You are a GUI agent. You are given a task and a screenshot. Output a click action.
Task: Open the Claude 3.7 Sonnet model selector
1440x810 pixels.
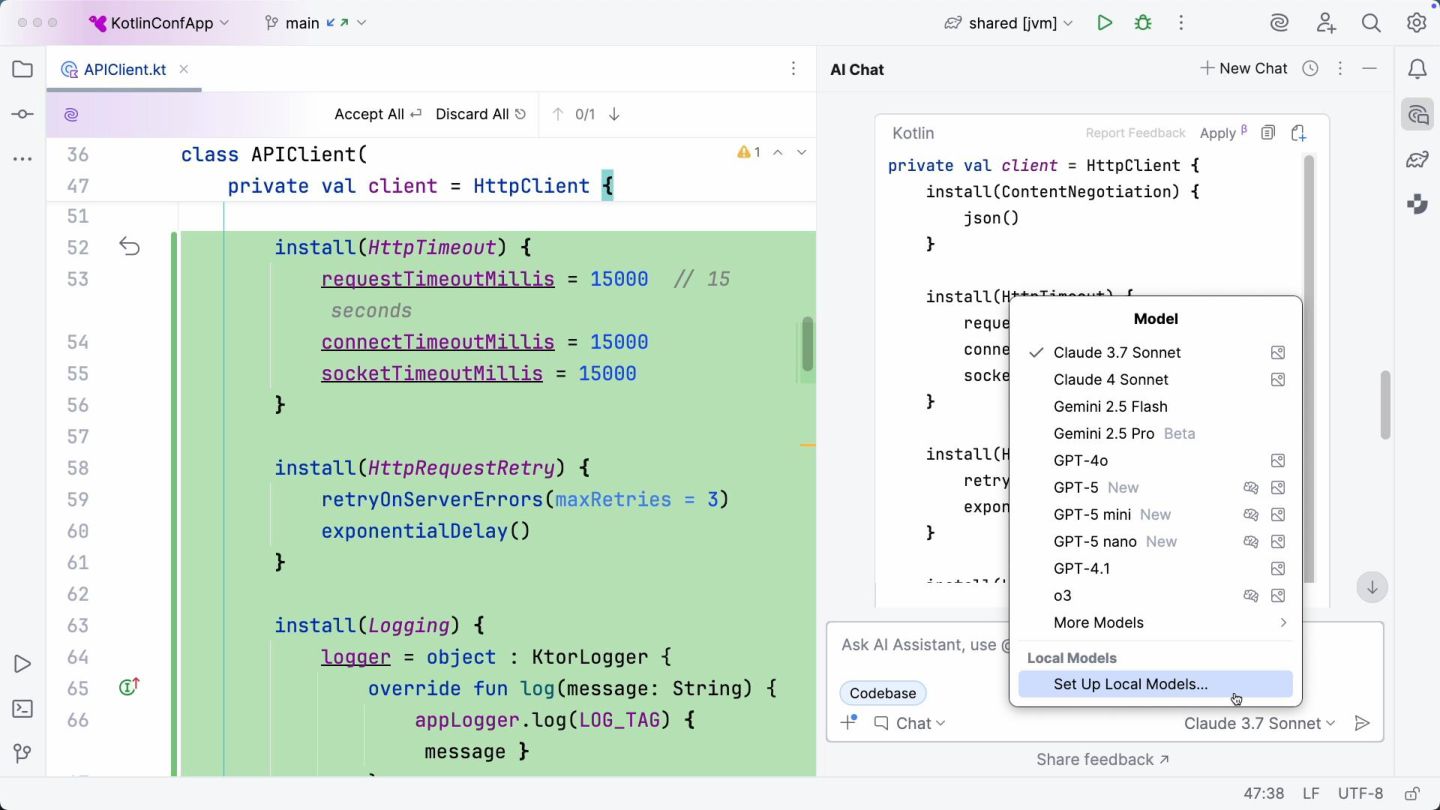point(1259,723)
